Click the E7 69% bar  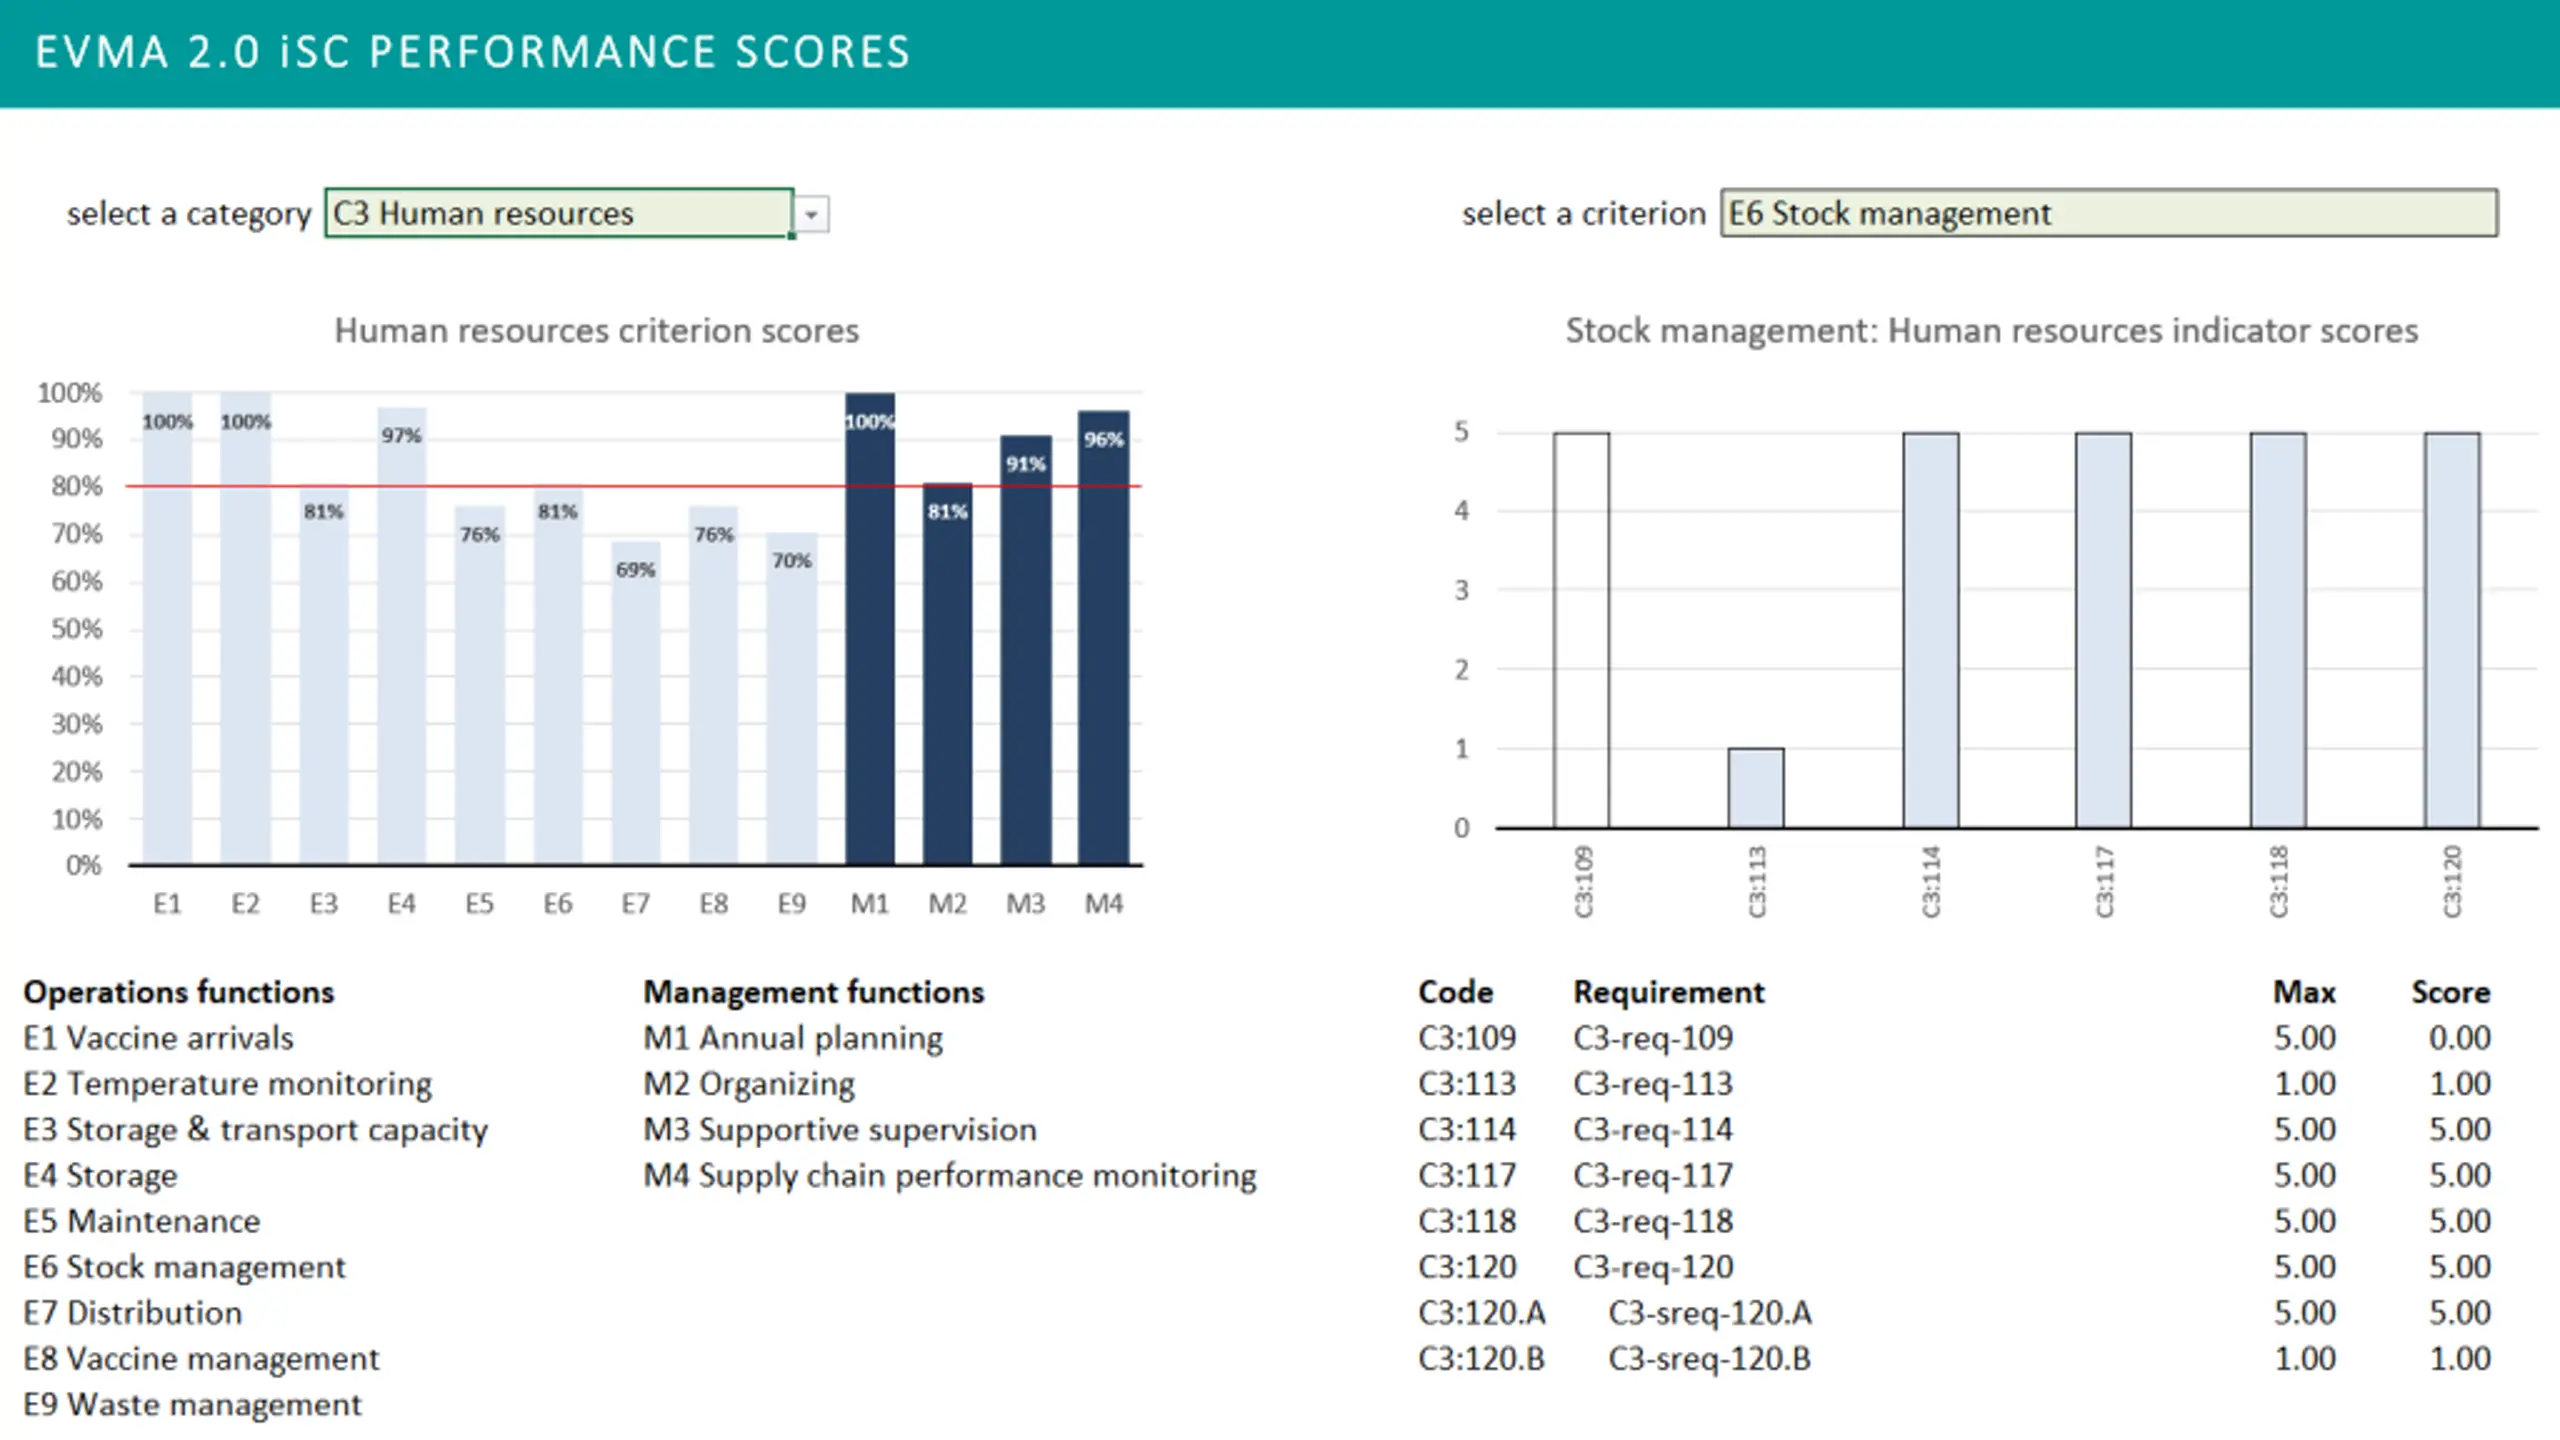coord(636,702)
